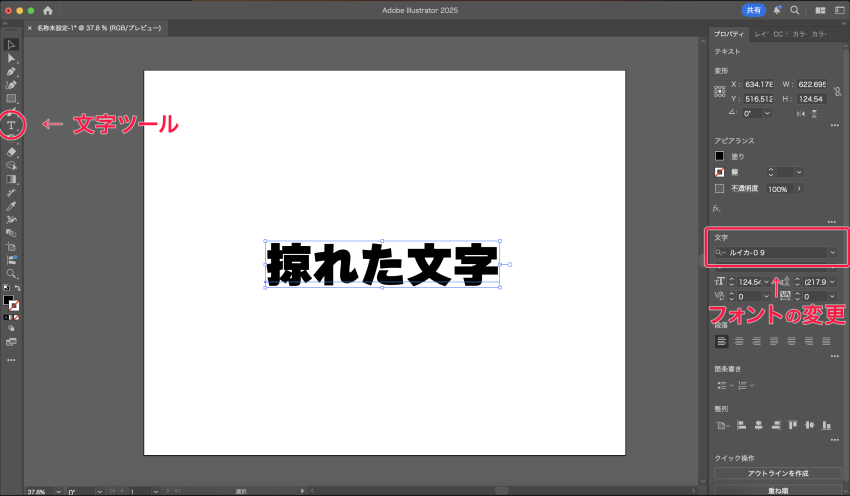Select the Eraser tool
This screenshot has height=496, width=850.
coord(11,152)
